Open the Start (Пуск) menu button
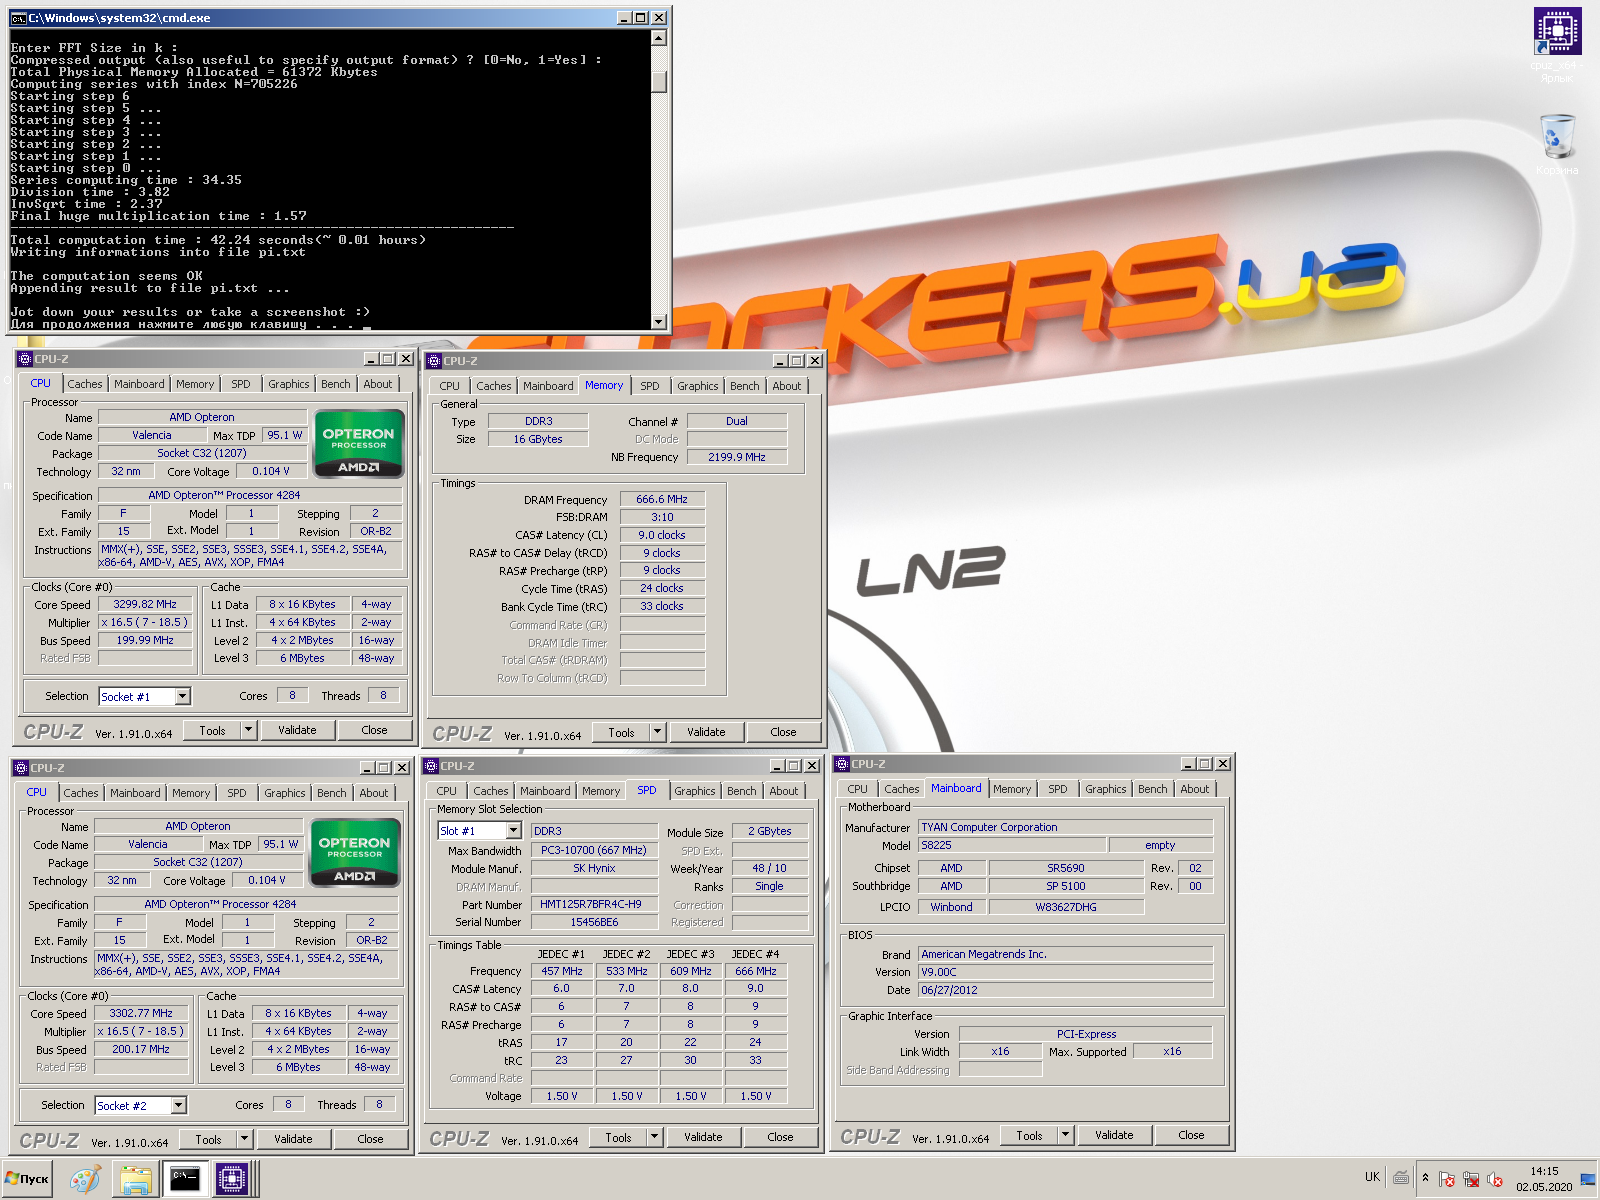This screenshot has height=1200, width=1600. 27,1179
